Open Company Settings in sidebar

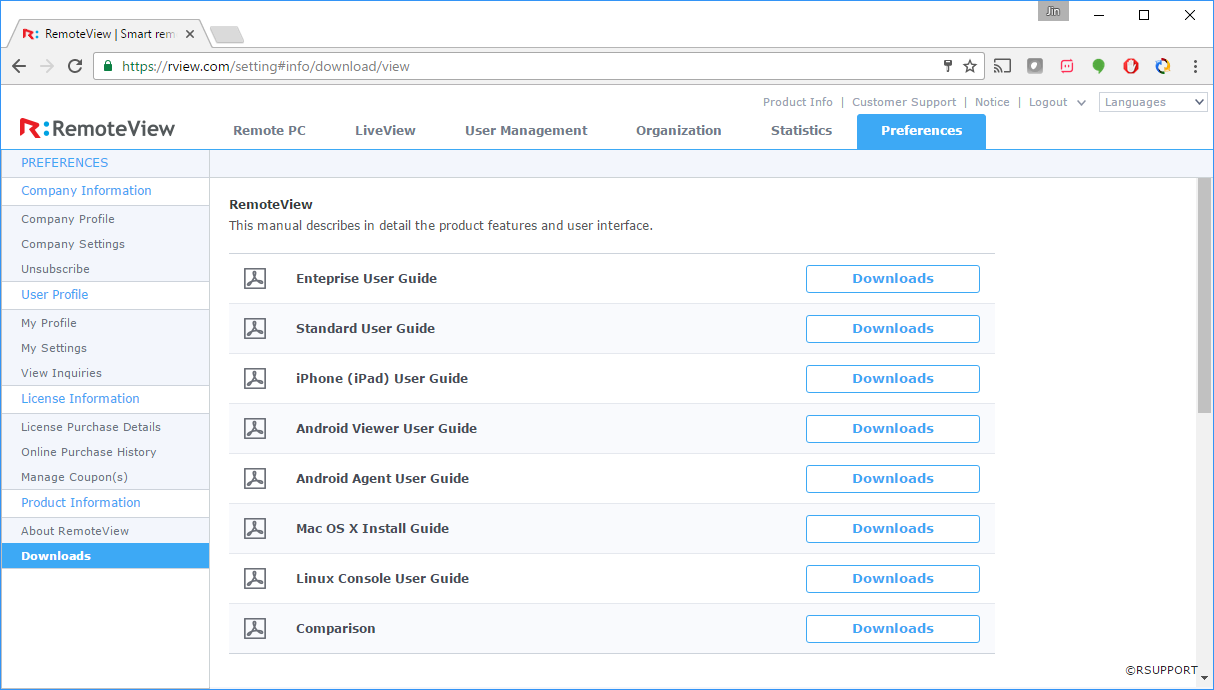coord(73,244)
